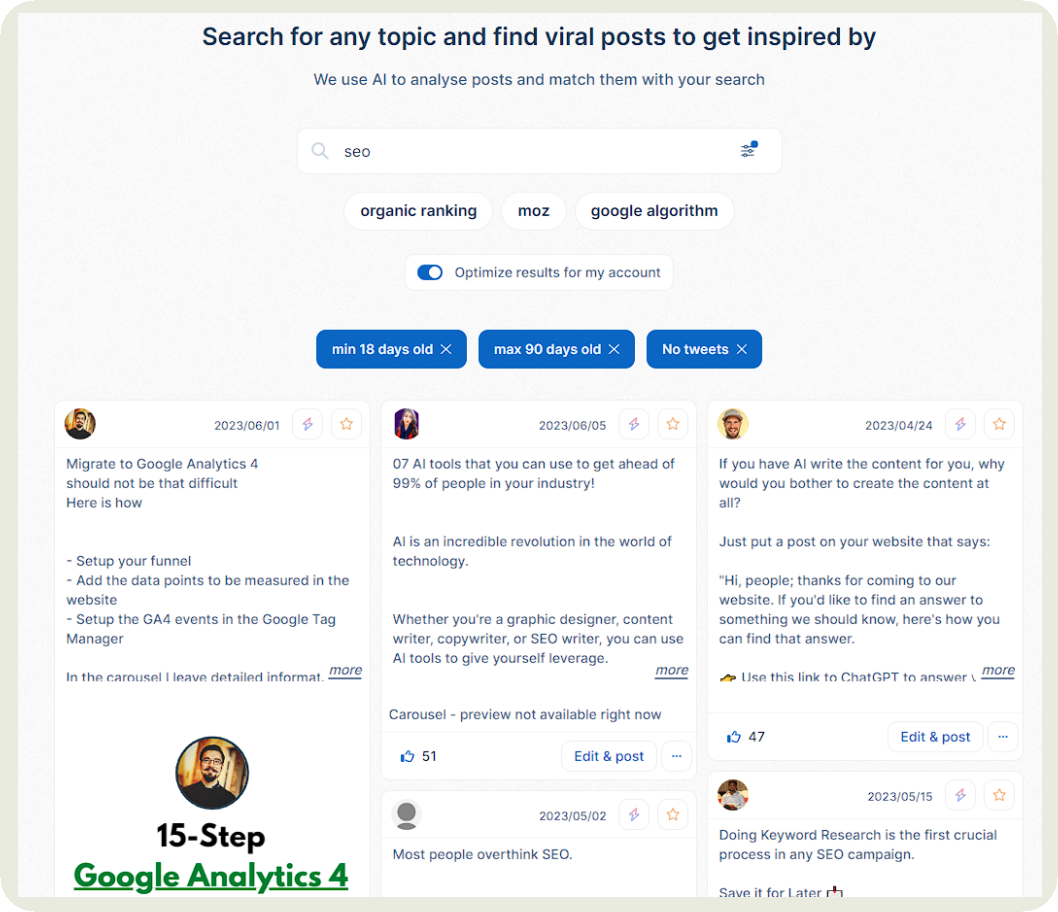1058x912 pixels.
Task: Click the profile avatar on the 2023/06/05 post
Action: click(406, 423)
